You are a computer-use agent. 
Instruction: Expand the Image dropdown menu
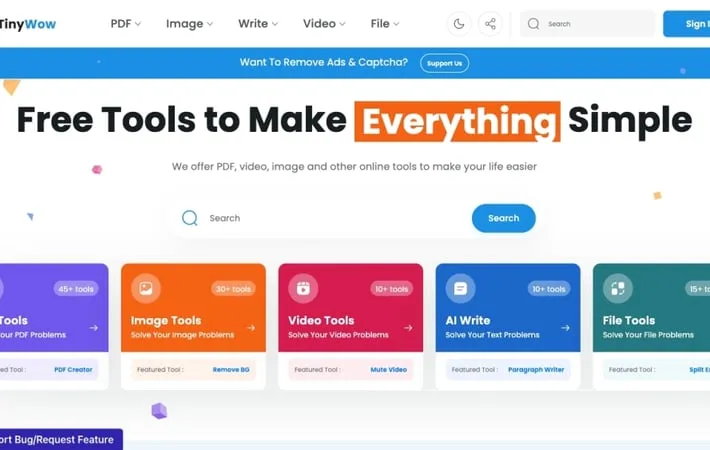pos(189,23)
